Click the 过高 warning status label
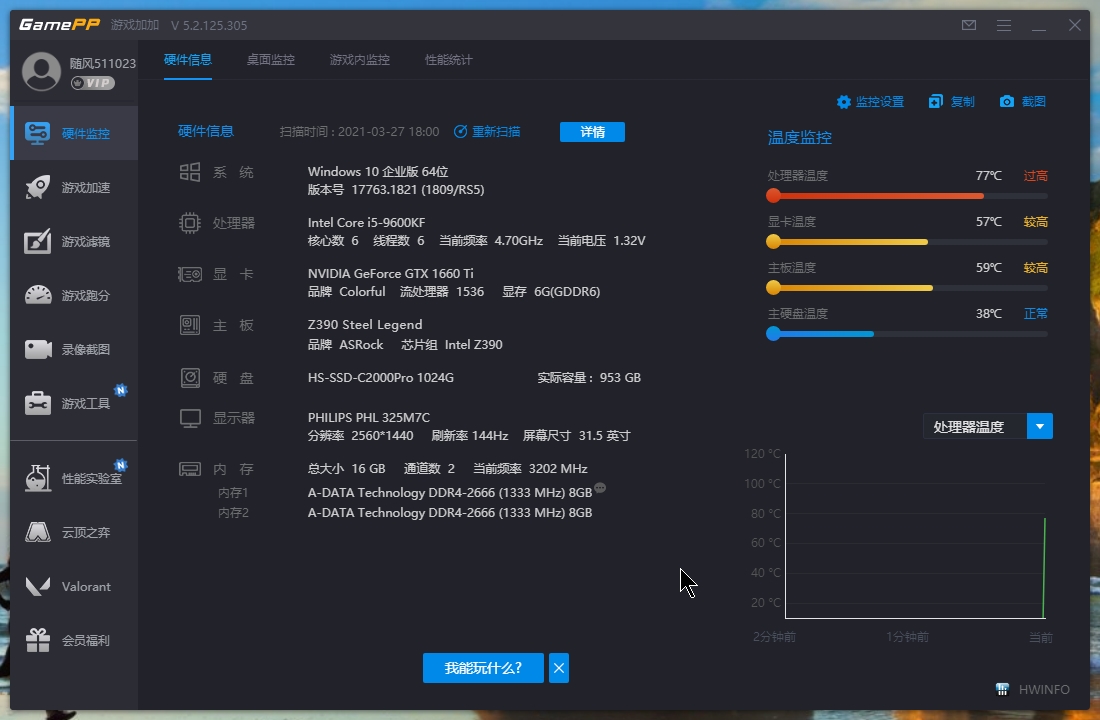 (1035, 175)
